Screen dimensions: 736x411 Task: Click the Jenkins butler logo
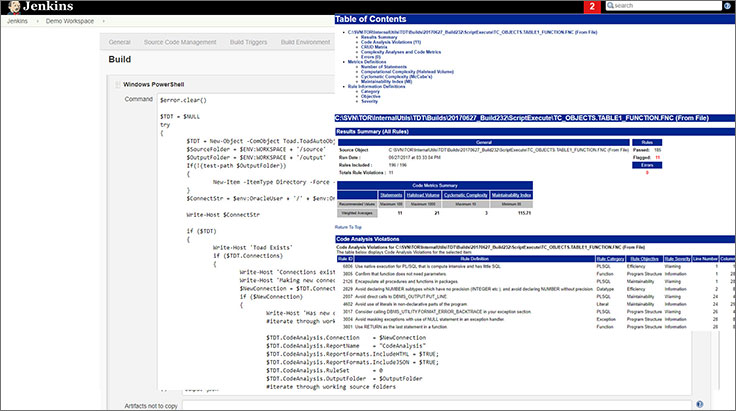tap(14, 7)
